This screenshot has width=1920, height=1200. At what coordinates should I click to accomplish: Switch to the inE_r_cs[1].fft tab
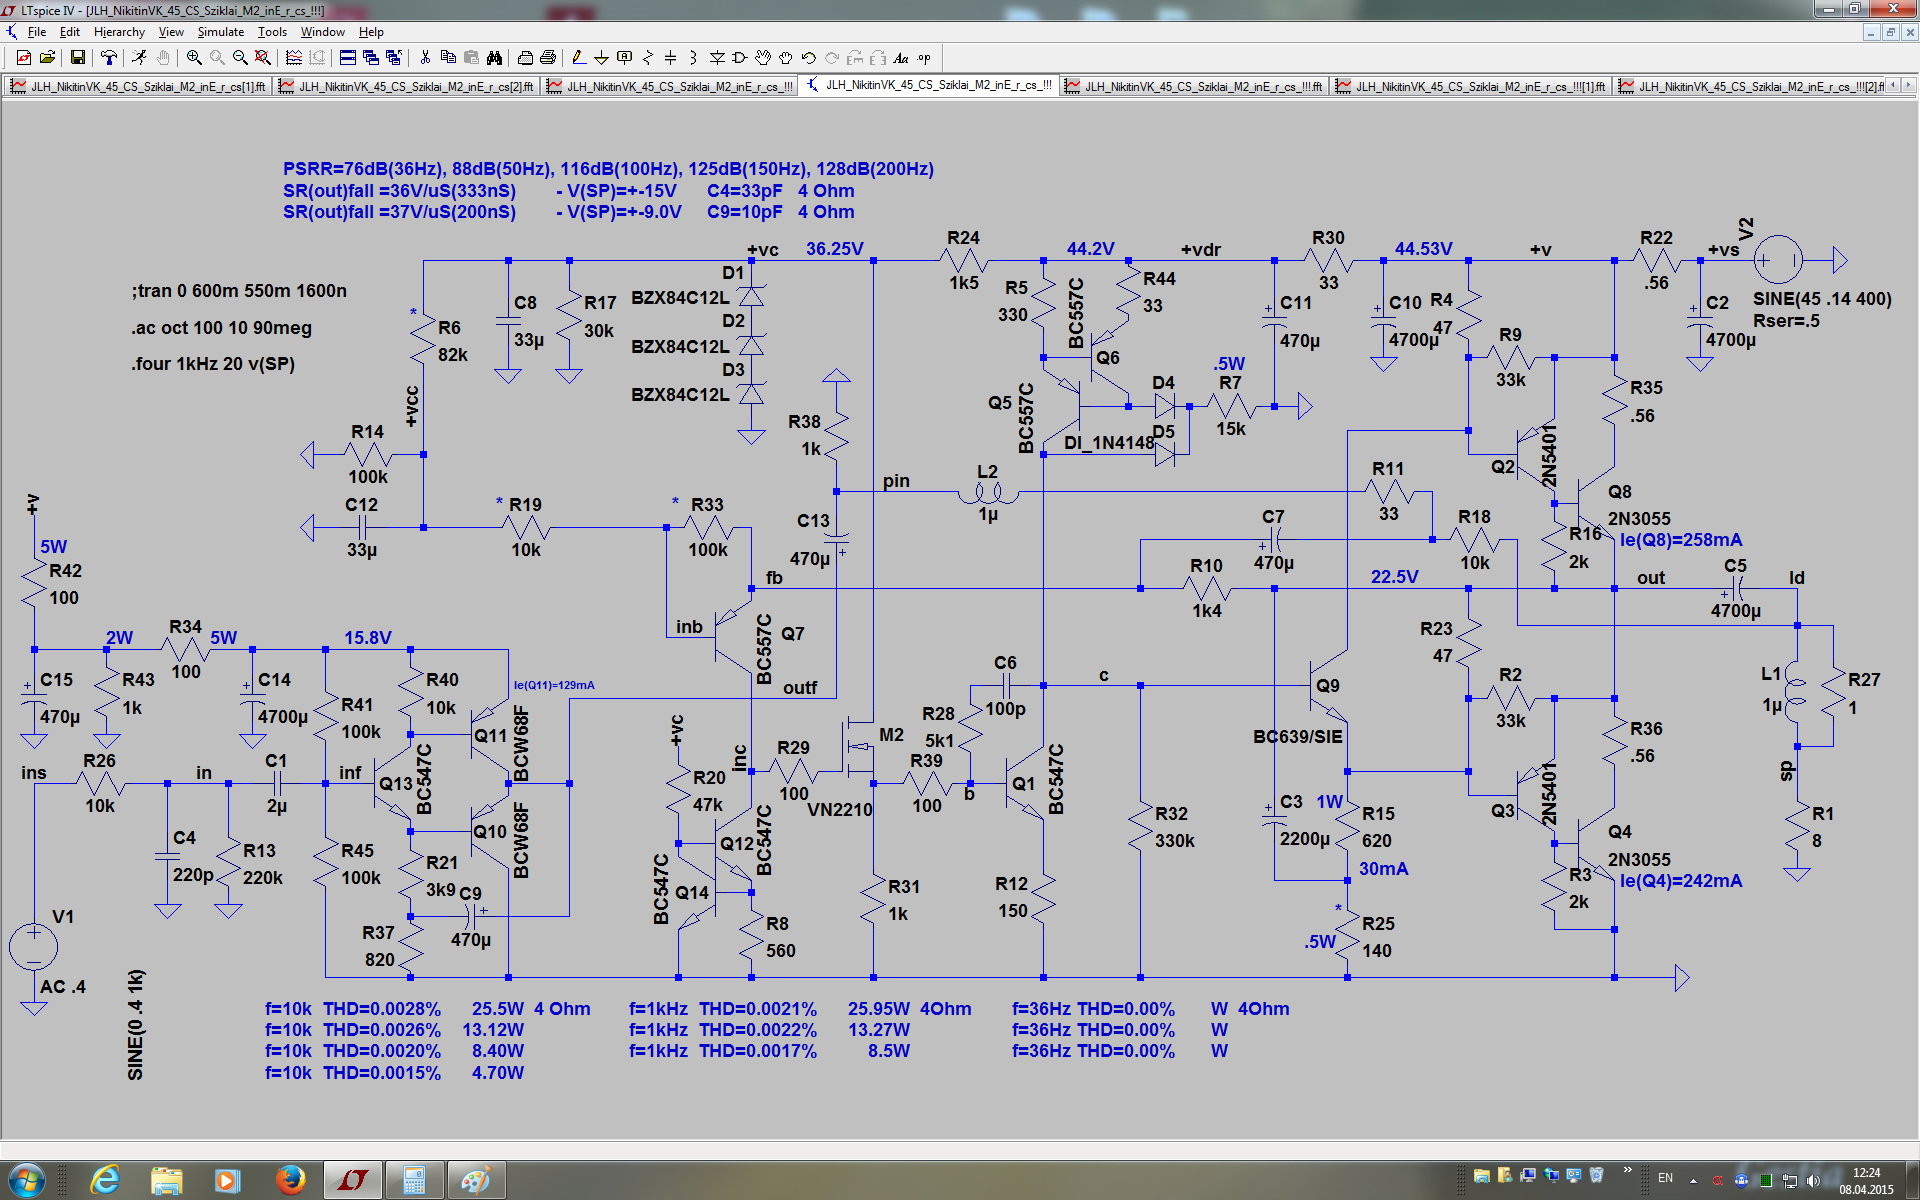pos(138,86)
